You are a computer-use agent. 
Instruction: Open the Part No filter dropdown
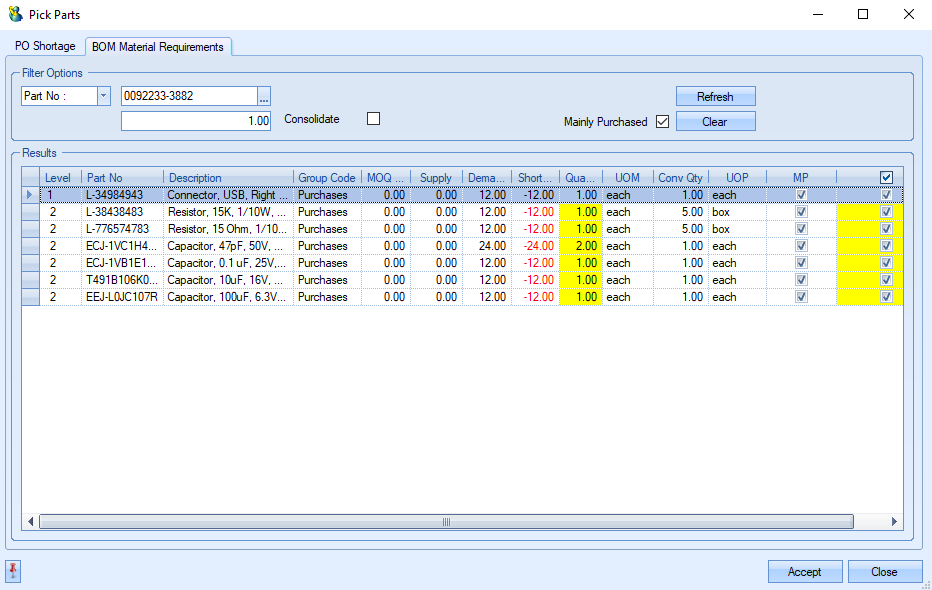(103, 97)
